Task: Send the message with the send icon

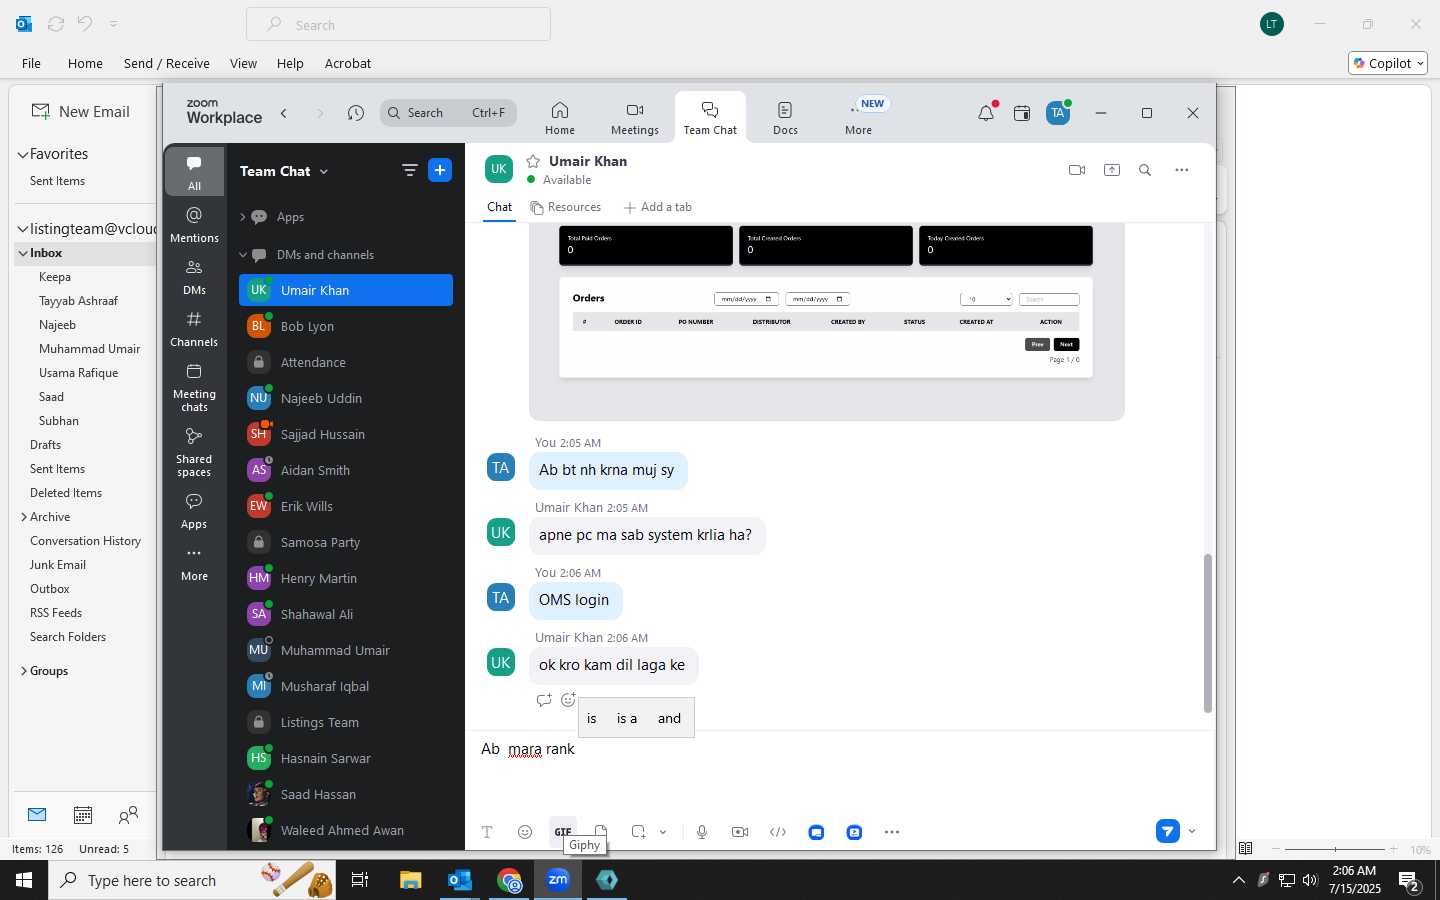Action: (x=1167, y=831)
